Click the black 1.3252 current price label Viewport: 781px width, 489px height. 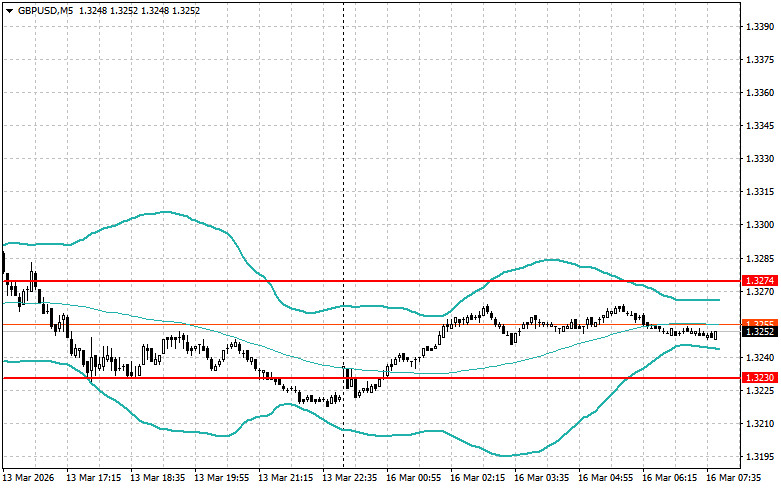[760, 332]
